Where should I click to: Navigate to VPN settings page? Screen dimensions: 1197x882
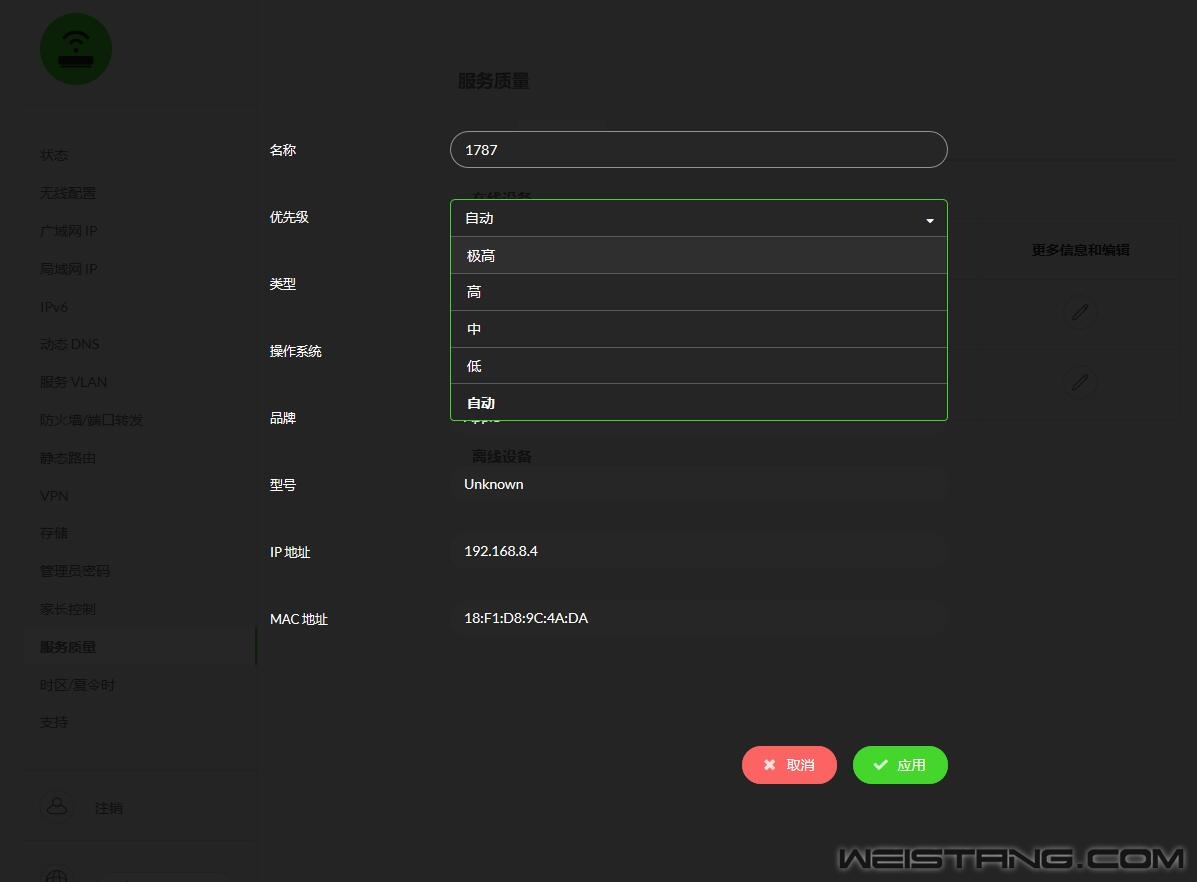(x=54, y=496)
